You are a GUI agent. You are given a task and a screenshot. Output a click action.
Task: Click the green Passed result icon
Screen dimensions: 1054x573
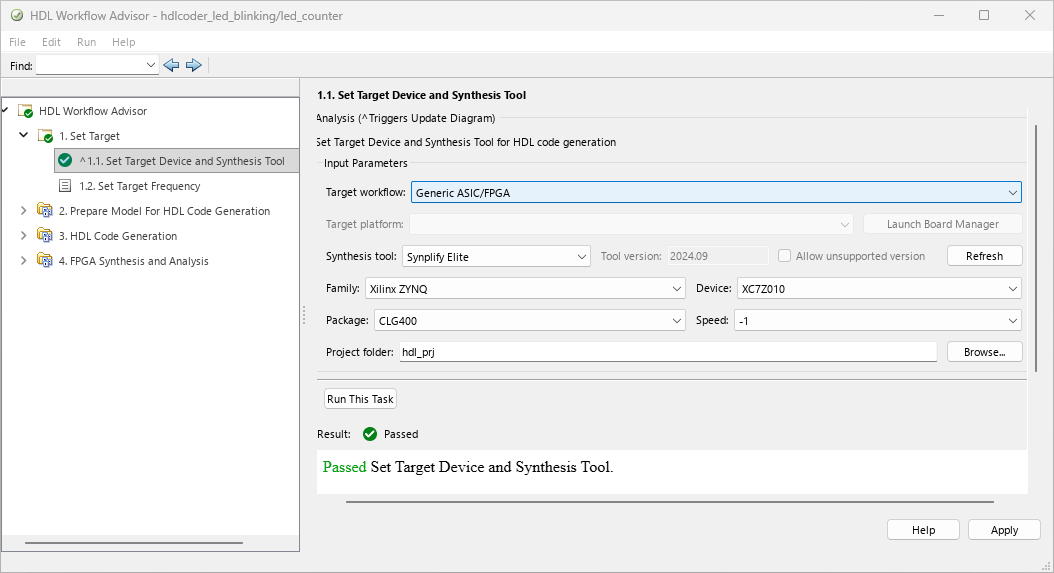370,434
